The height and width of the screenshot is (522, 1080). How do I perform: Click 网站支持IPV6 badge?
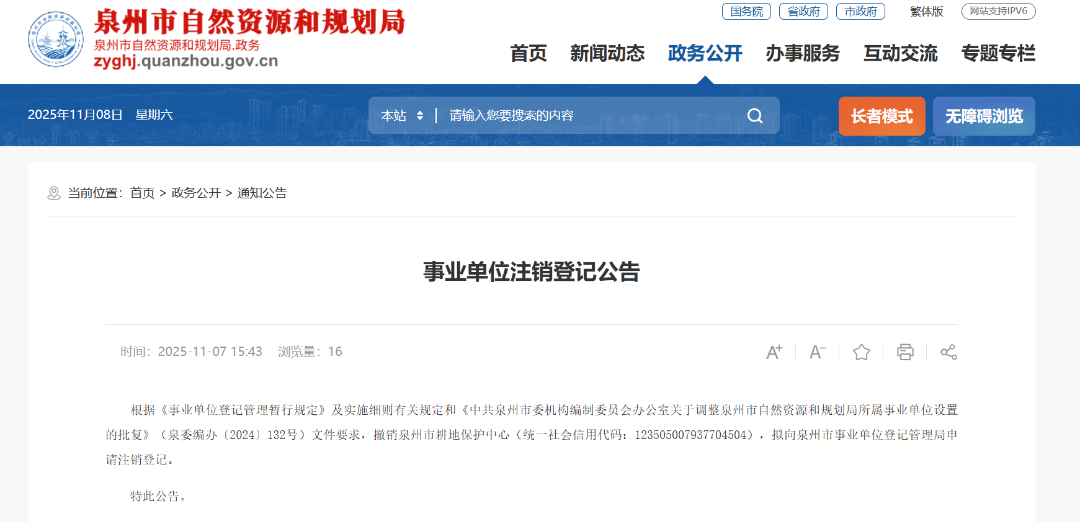998,12
